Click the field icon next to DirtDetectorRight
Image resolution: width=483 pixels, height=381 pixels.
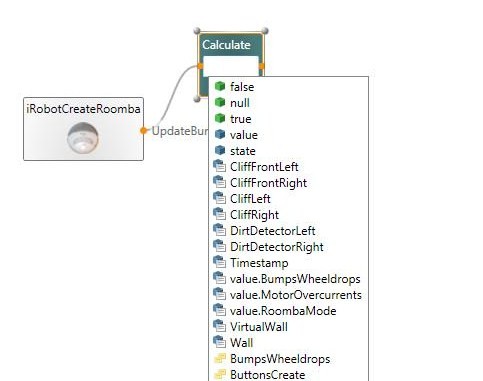point(219,246)
